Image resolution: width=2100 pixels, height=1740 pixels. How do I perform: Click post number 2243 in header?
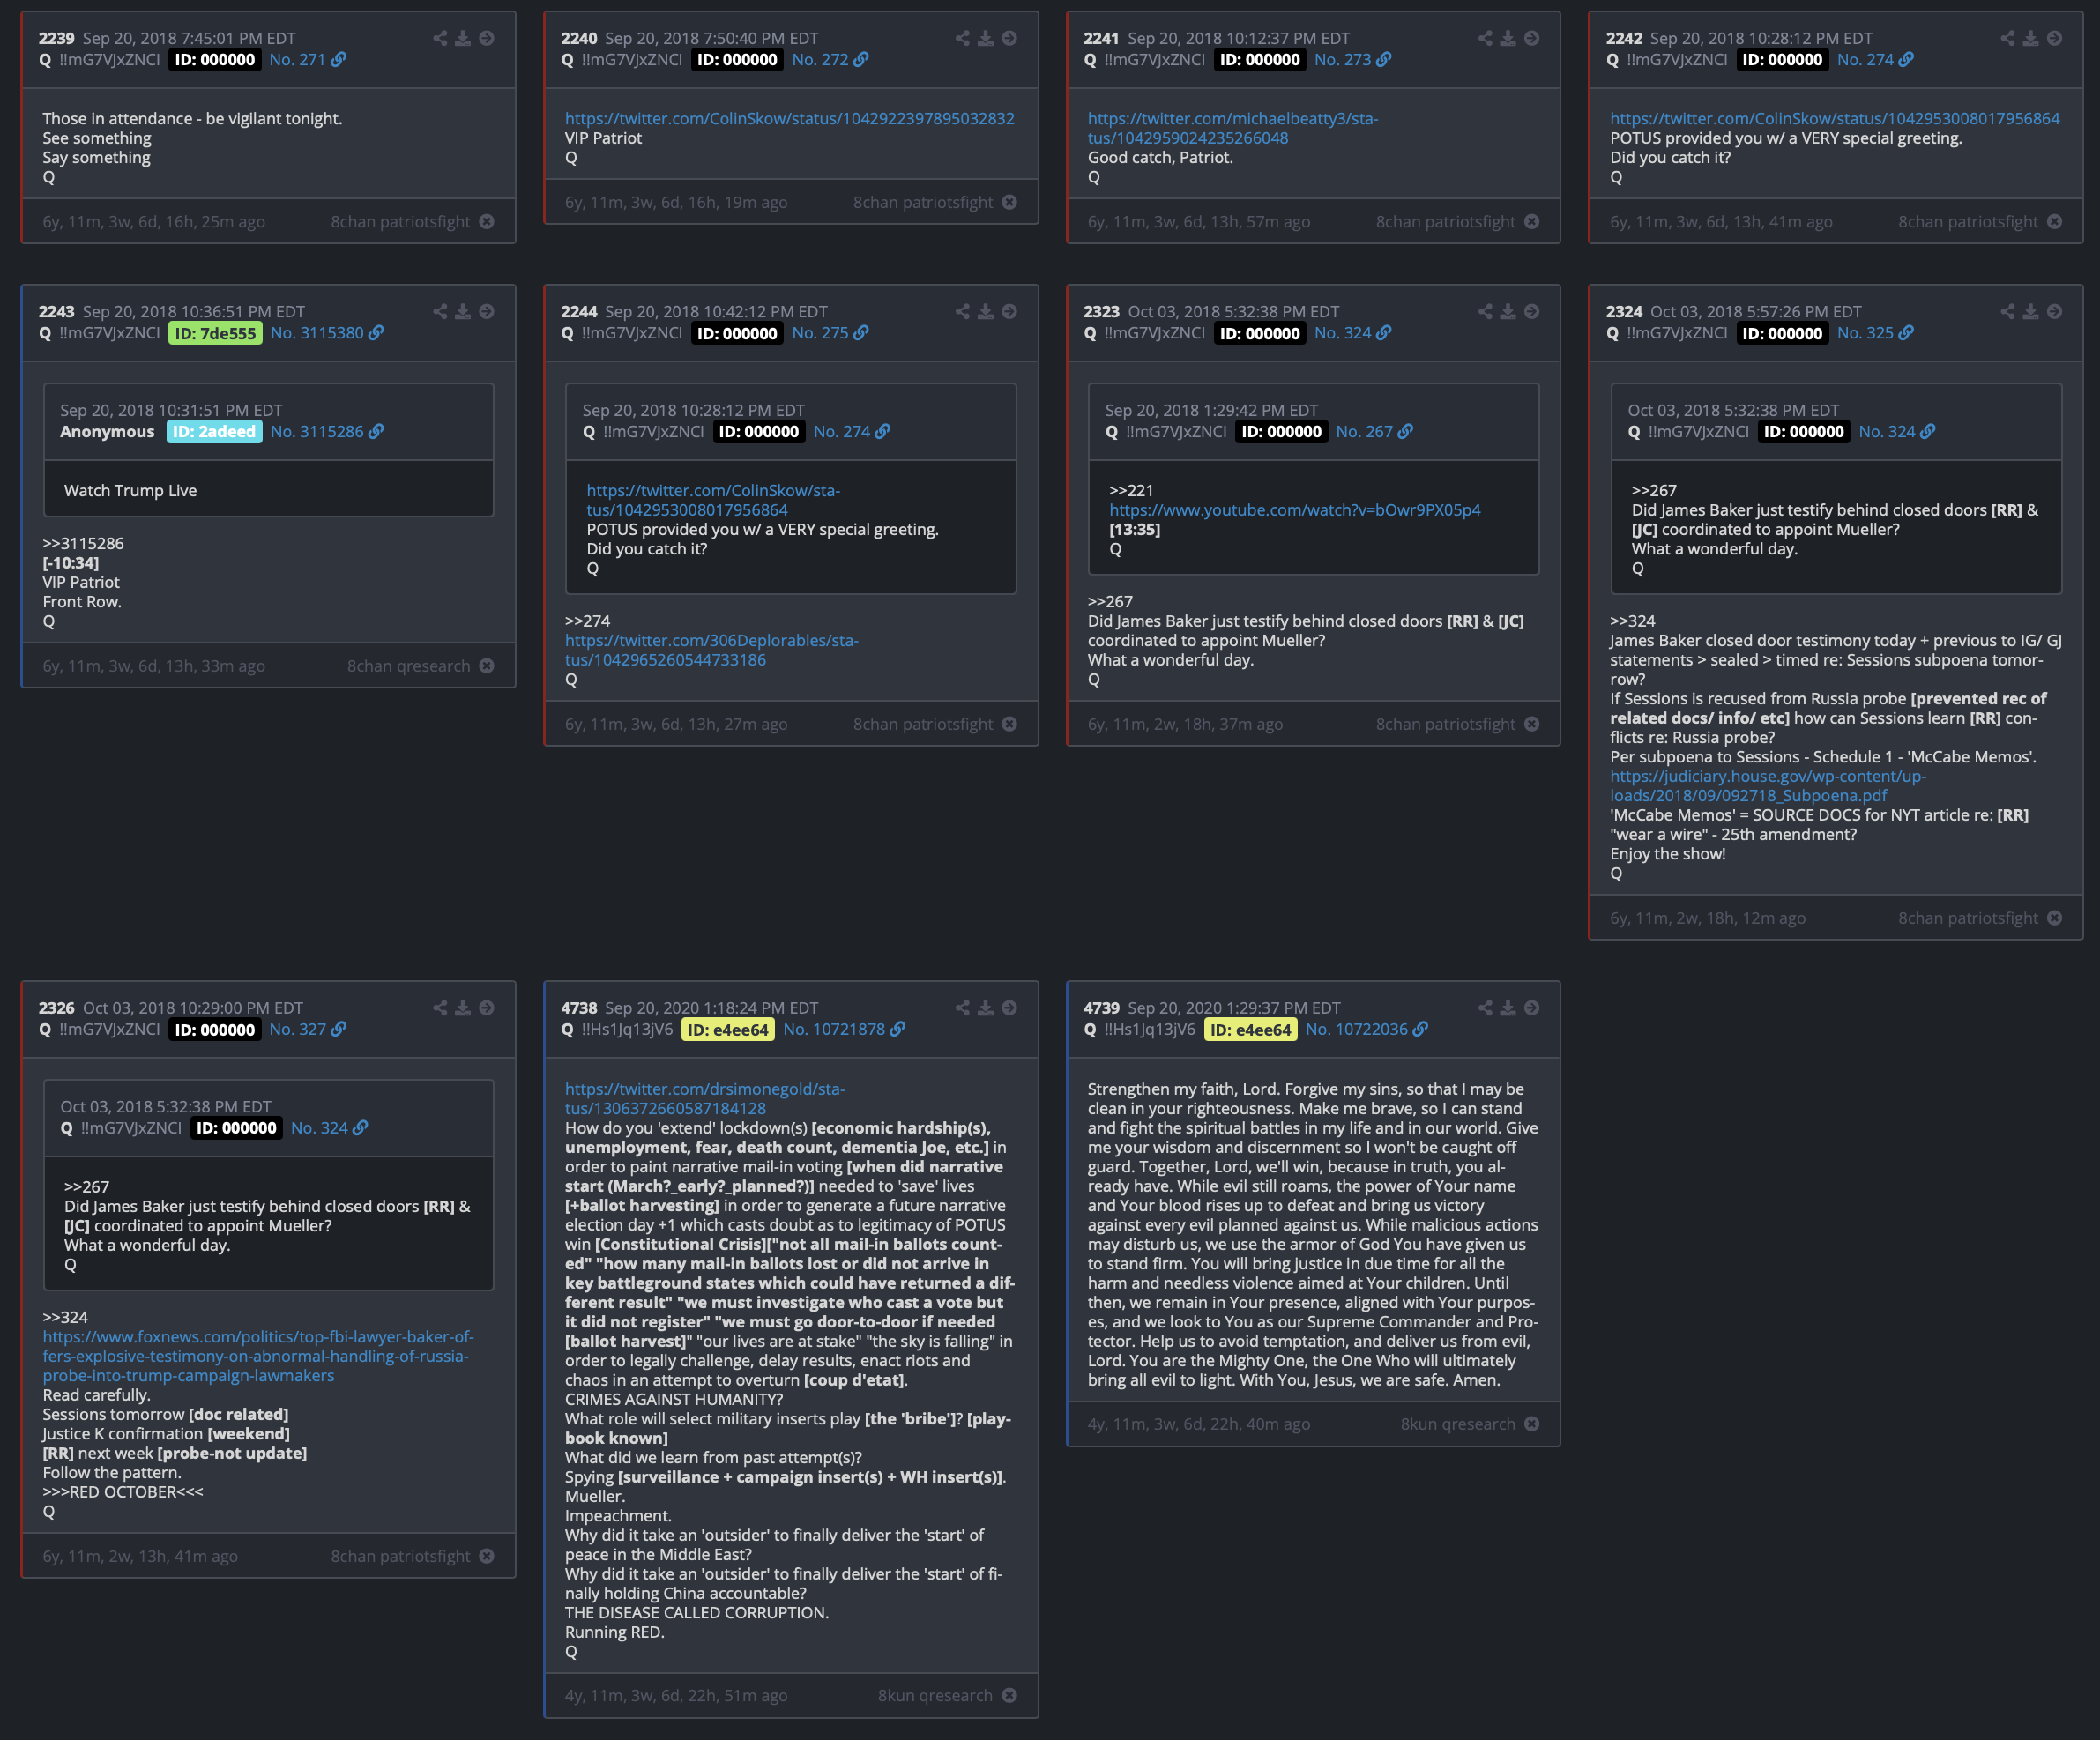coord(57,311)
